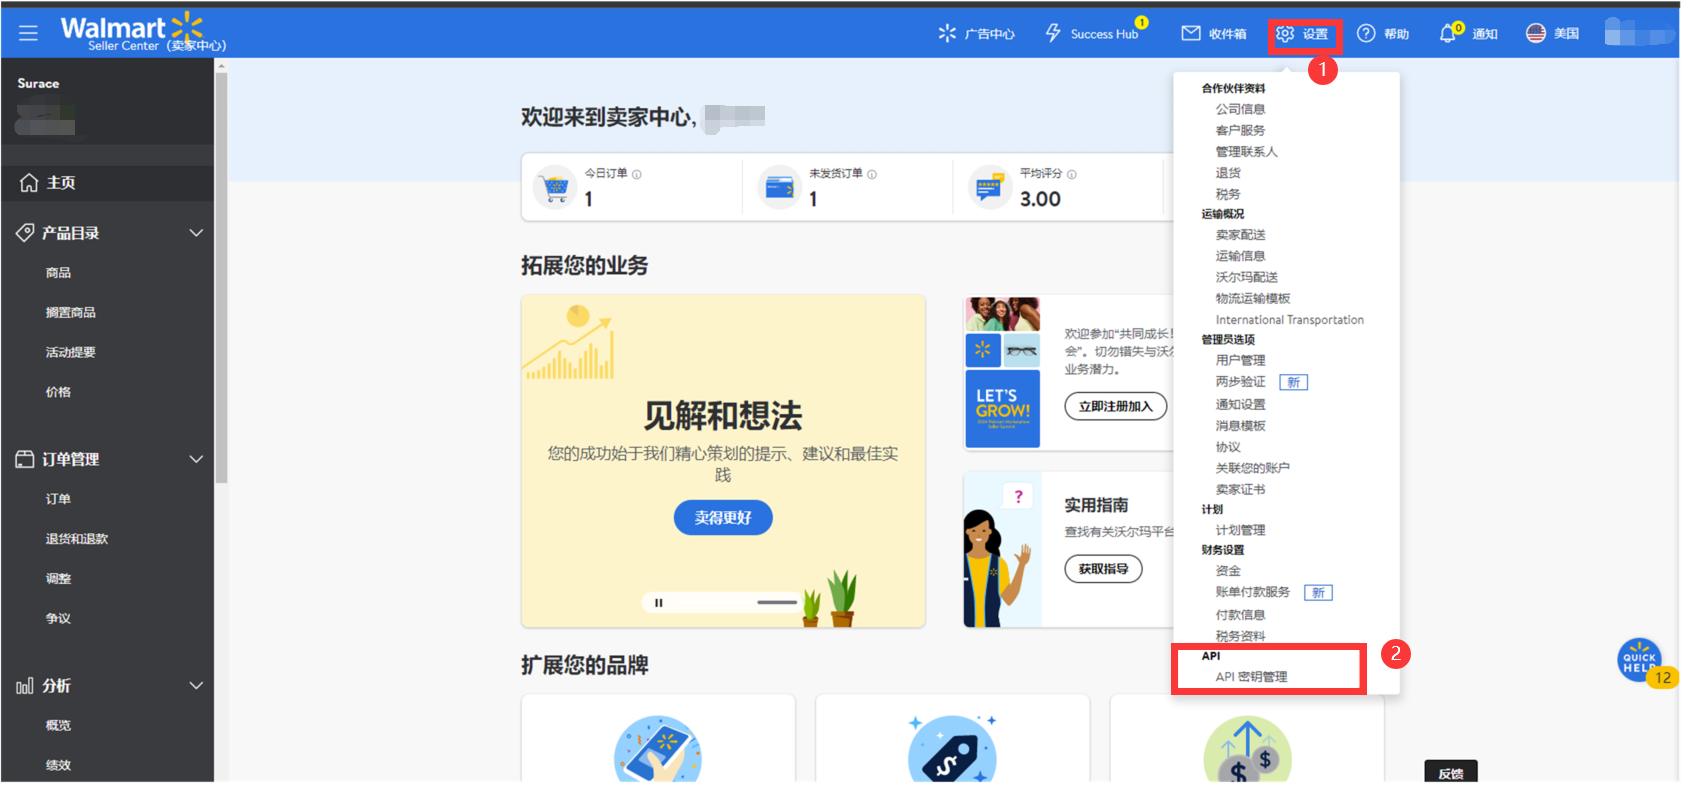Open the 通知 bell icon
Viewport: 1699px width, 785px height.
(x=1447, y=33)
